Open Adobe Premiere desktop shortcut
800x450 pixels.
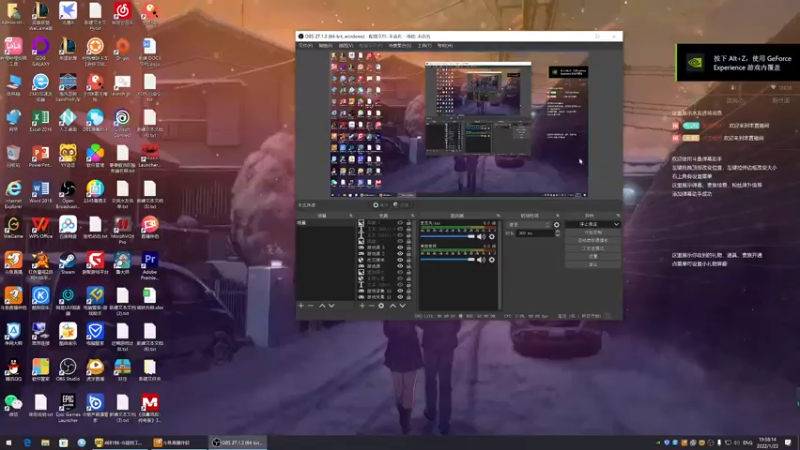coord(149,267)
